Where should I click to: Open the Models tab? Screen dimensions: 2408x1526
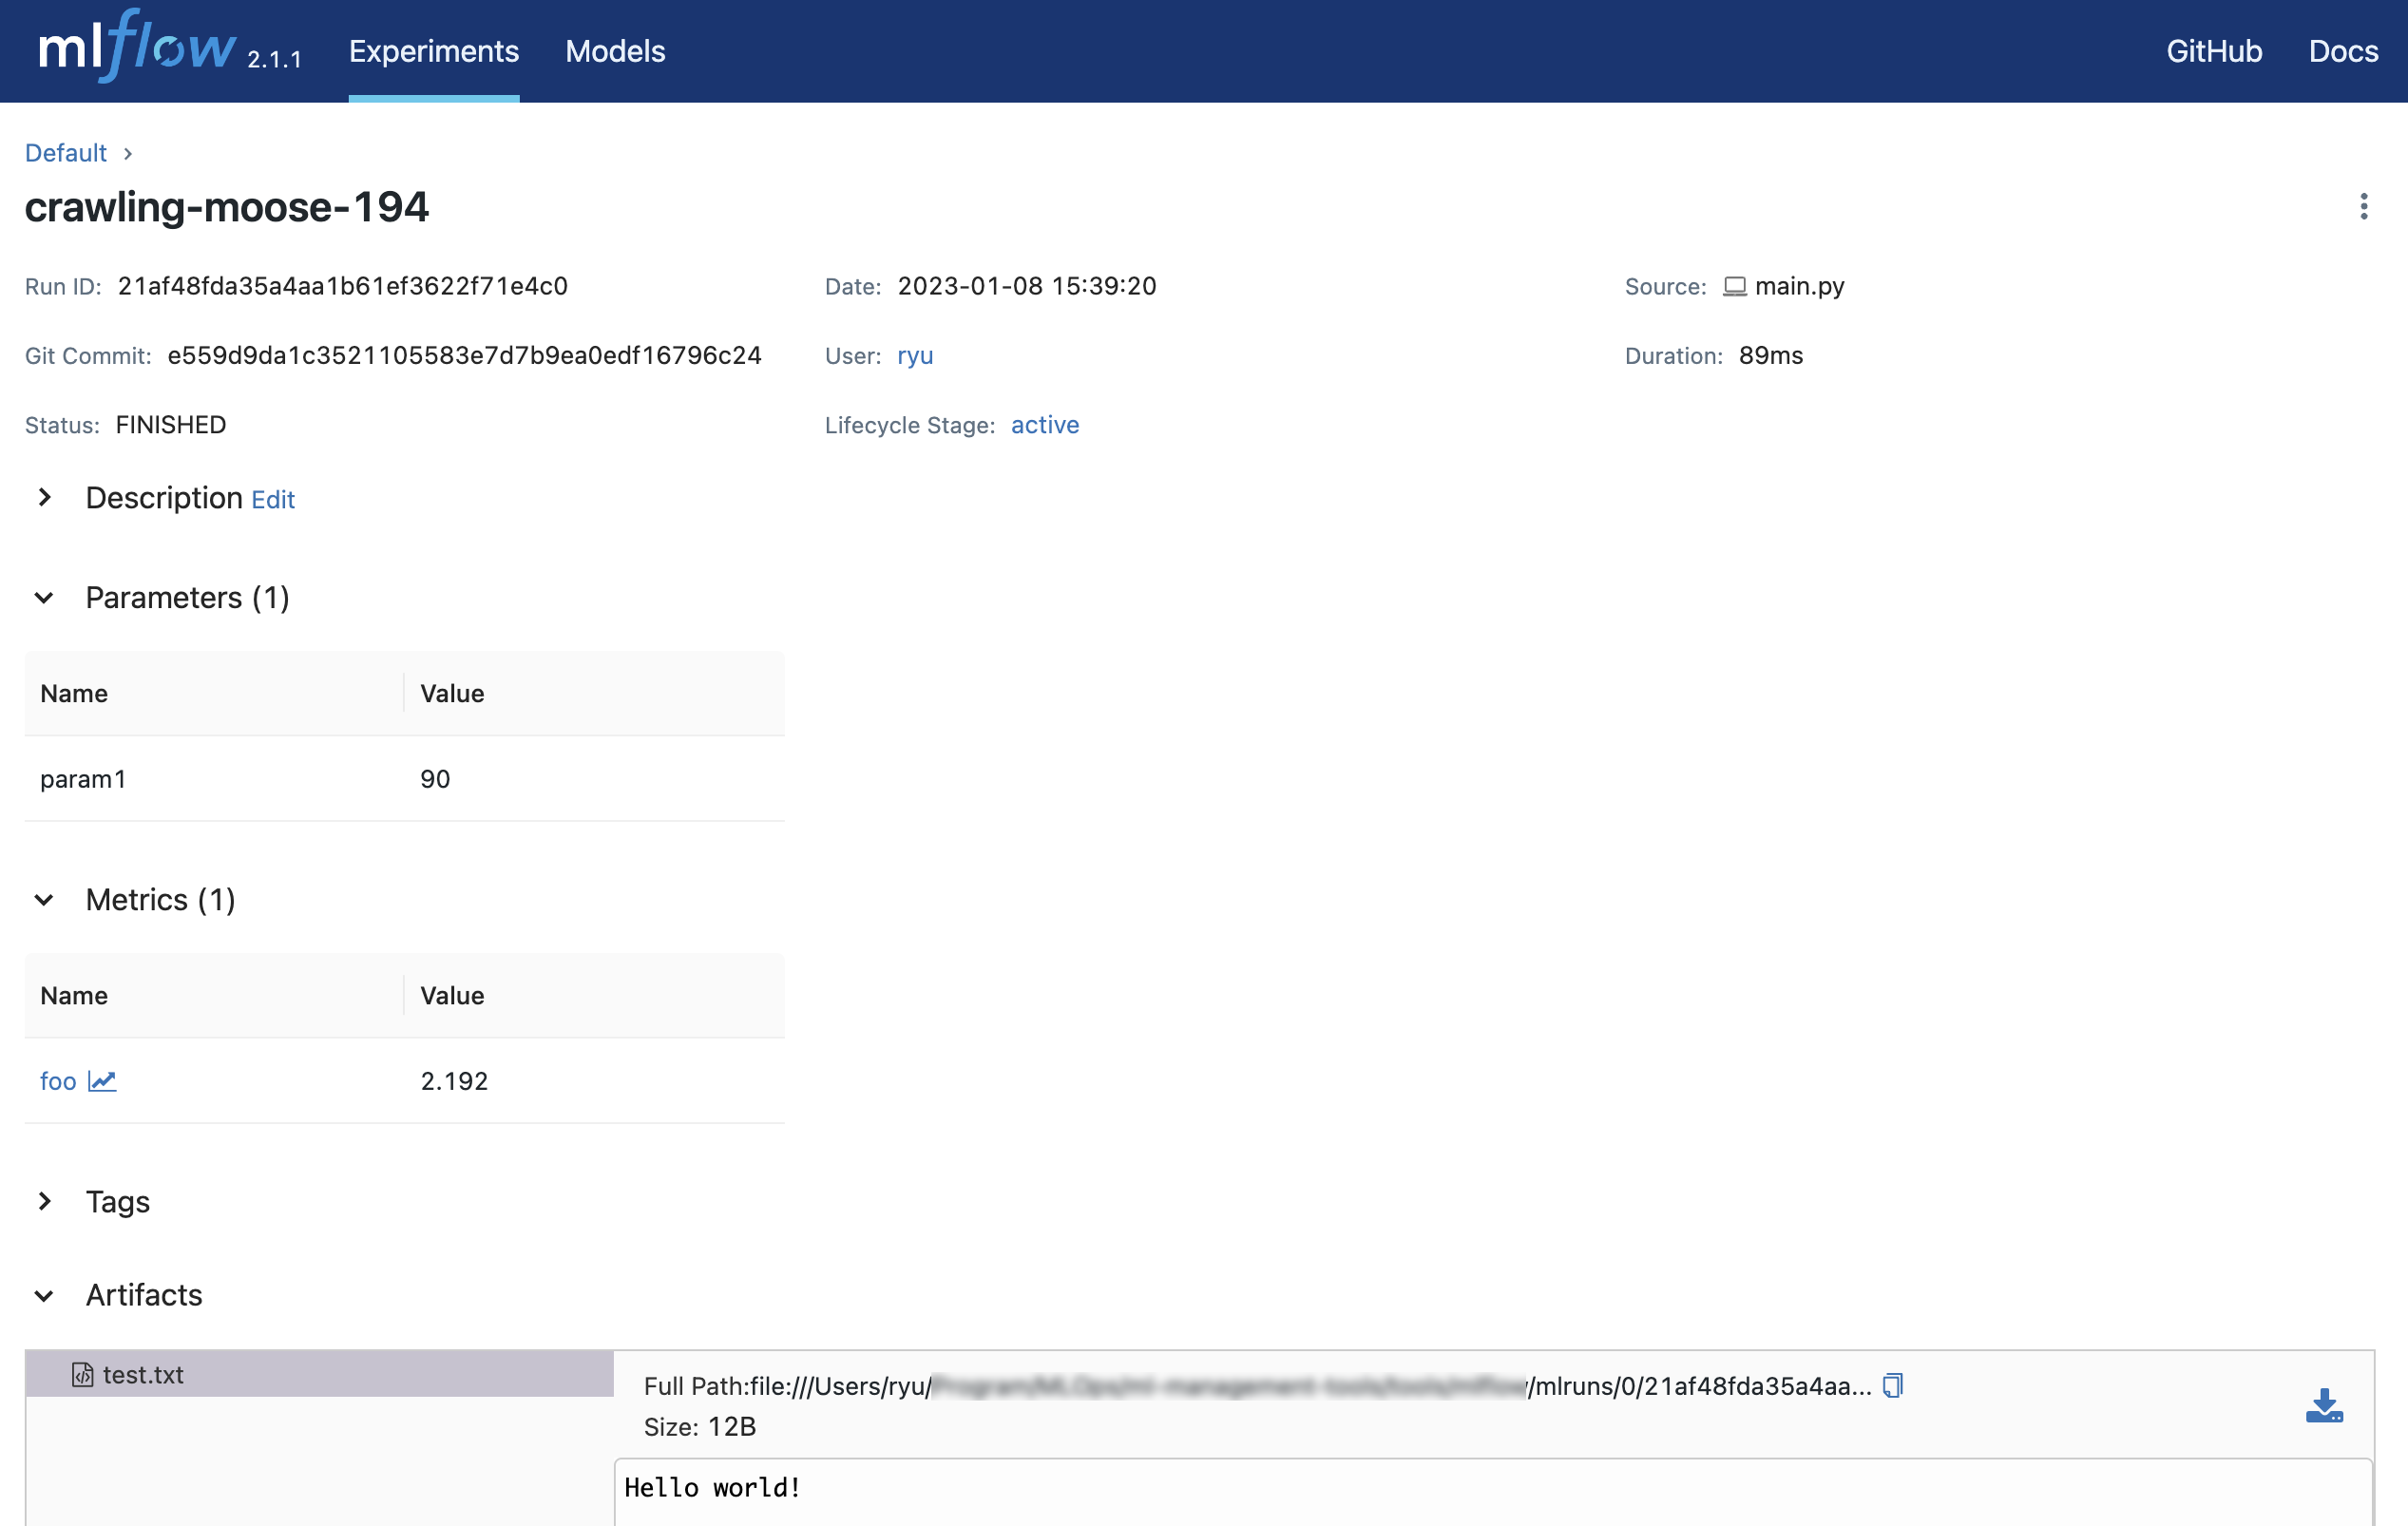click(615, 51)
